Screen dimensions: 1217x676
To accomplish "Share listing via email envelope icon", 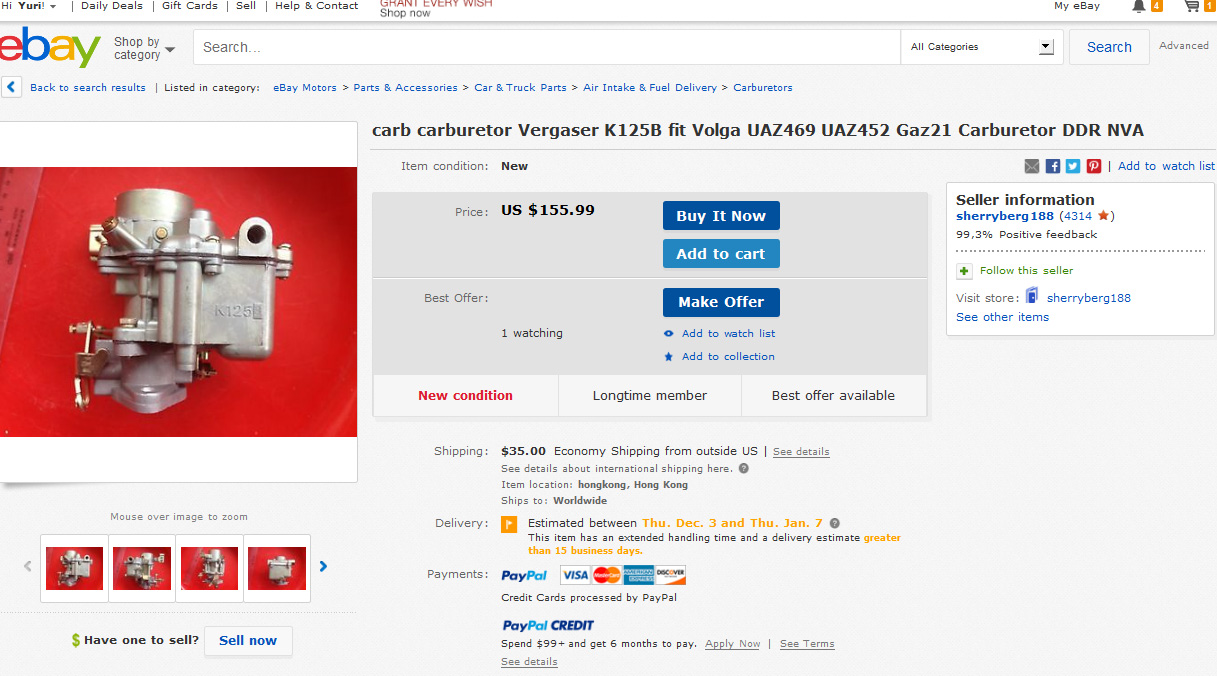I will (1032, 166).
